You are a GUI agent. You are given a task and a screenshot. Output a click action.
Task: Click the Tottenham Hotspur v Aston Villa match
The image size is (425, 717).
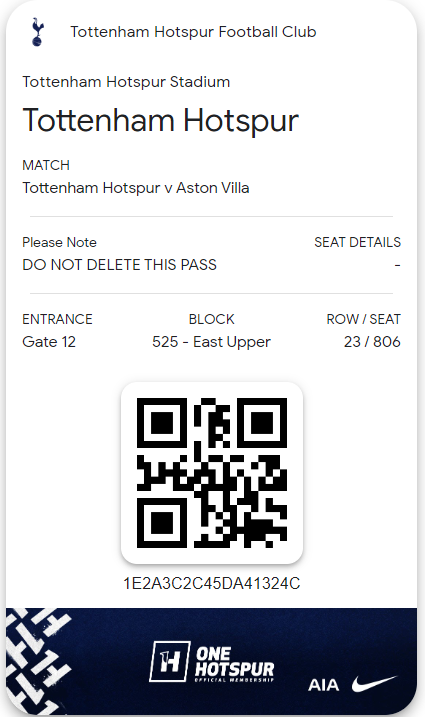click(x=136, y=188)
